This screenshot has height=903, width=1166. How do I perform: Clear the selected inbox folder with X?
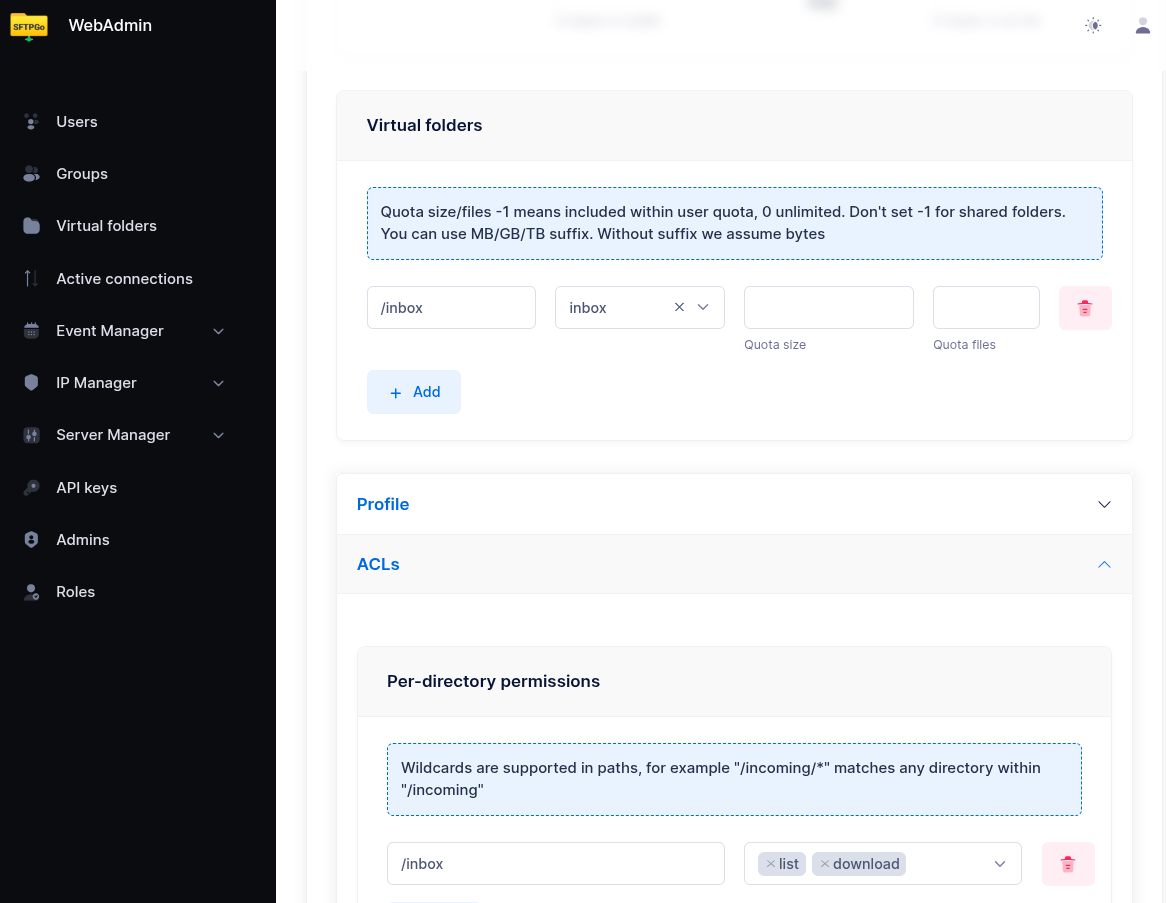(x=679, y=308)
